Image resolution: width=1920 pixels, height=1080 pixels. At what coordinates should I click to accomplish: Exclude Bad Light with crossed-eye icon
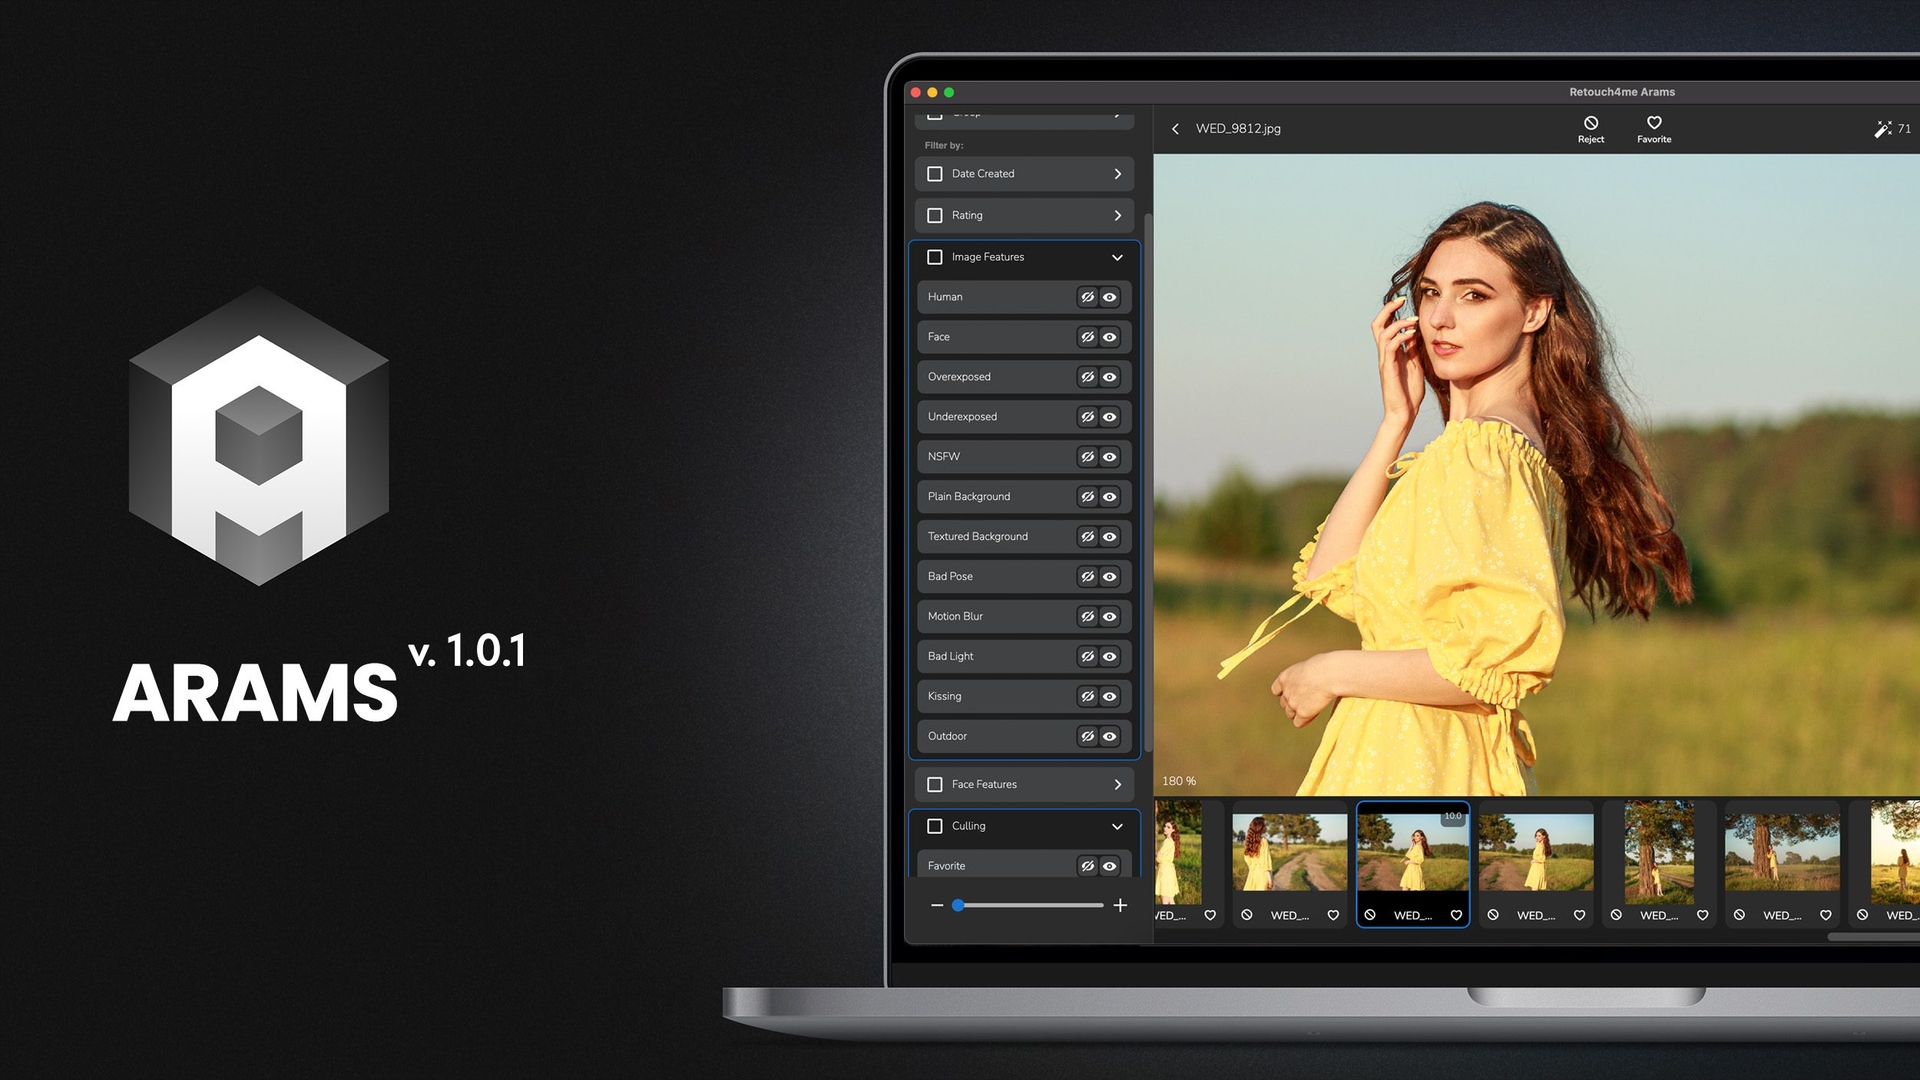(x=1088, y=657)
